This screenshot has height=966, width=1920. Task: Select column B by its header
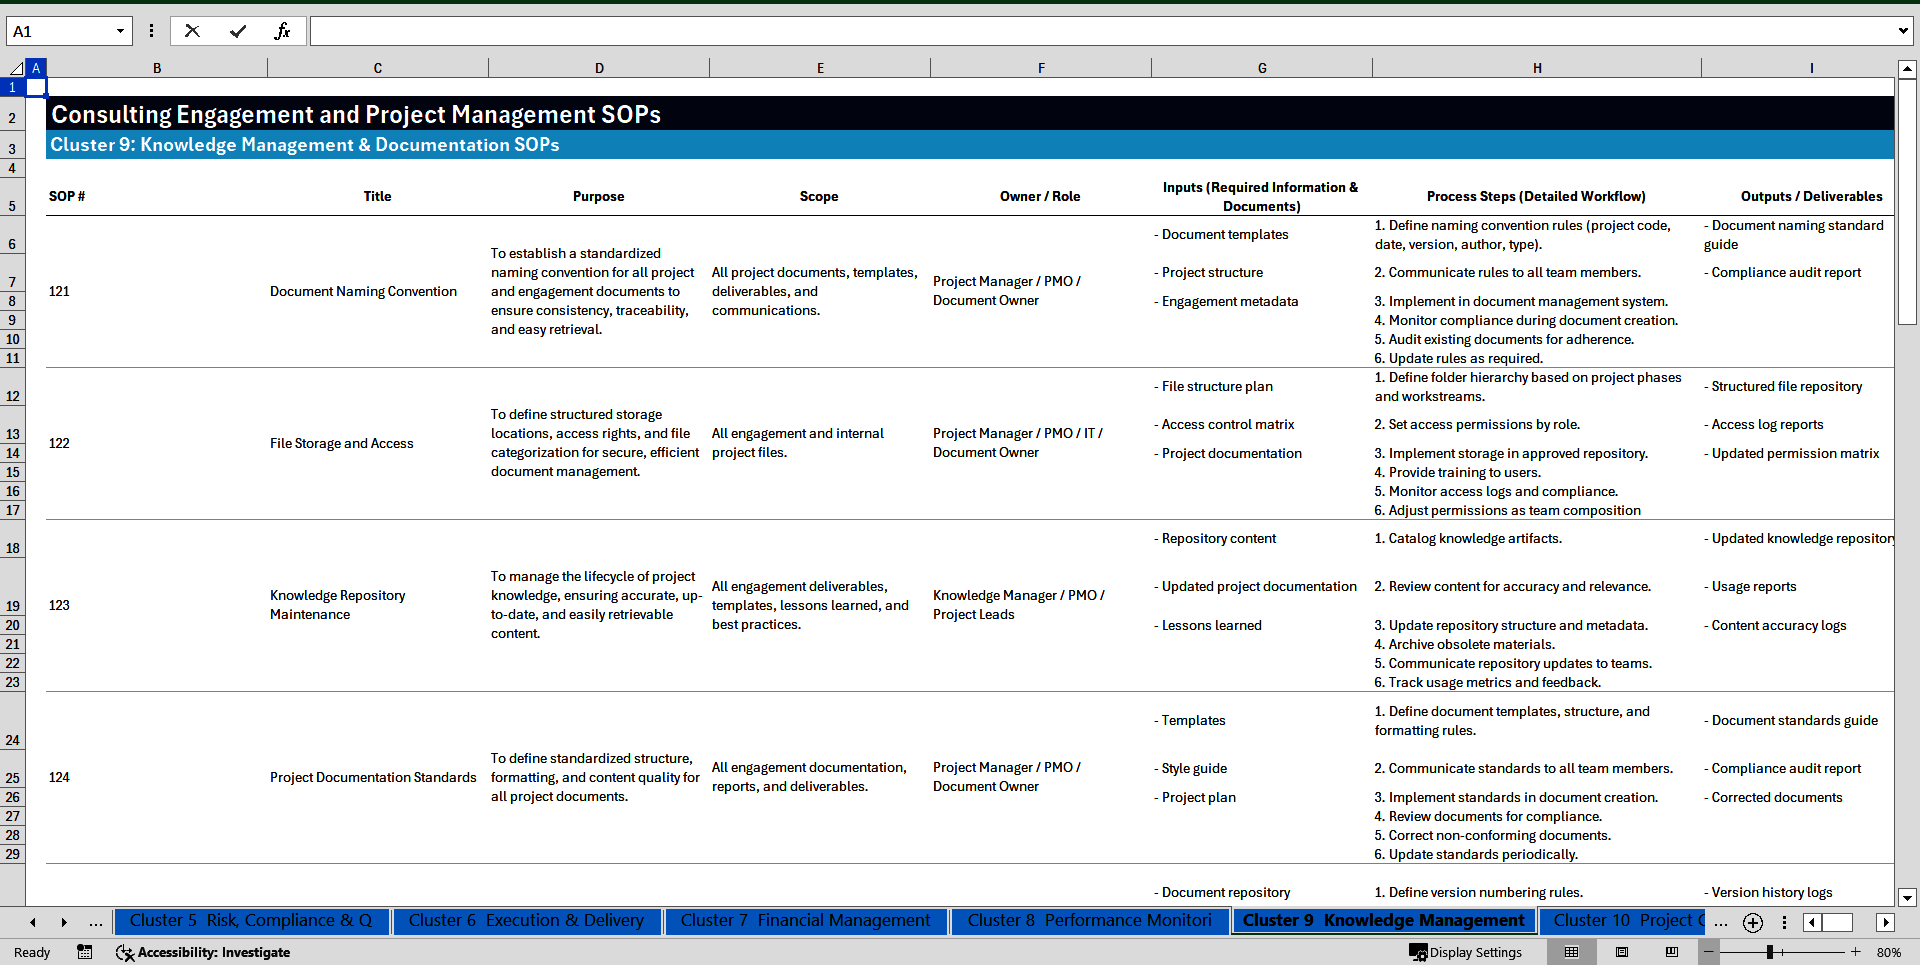(157, 67)
